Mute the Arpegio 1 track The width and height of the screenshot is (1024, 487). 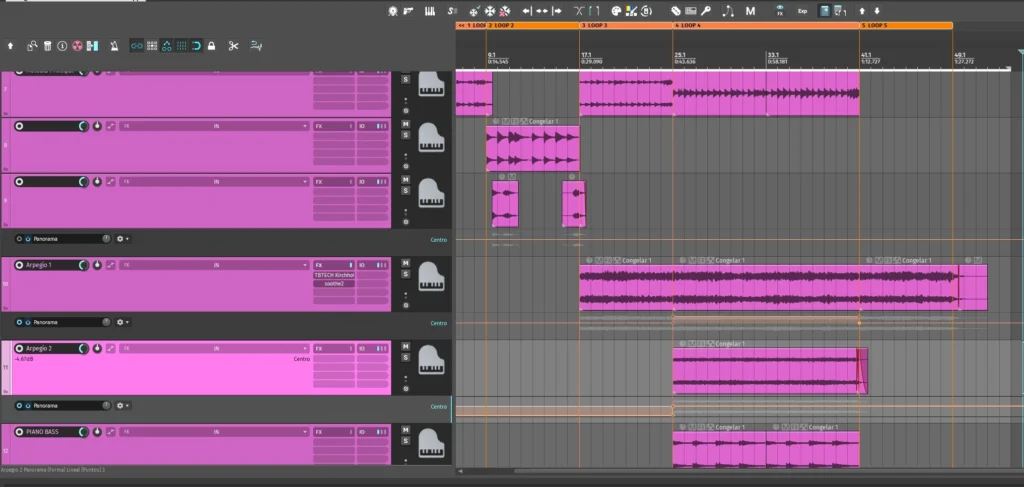pyautogui.click(x=406, y=262)
